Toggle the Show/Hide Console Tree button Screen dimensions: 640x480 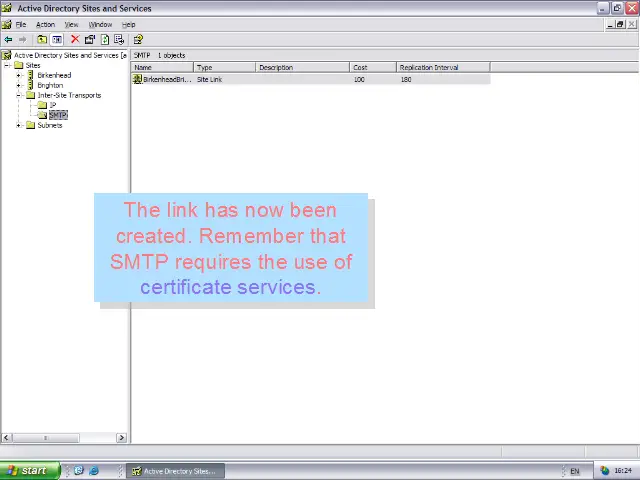pyautogui.click(x=57, y=40)
